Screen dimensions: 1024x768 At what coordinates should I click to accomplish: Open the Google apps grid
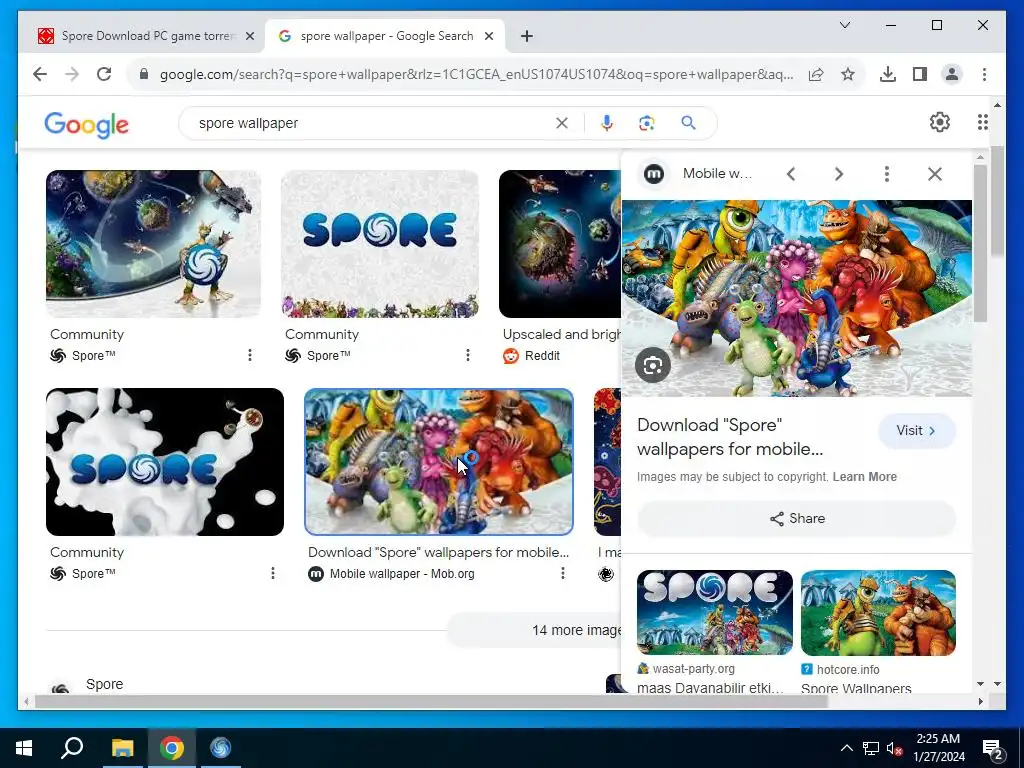(983, 122)
